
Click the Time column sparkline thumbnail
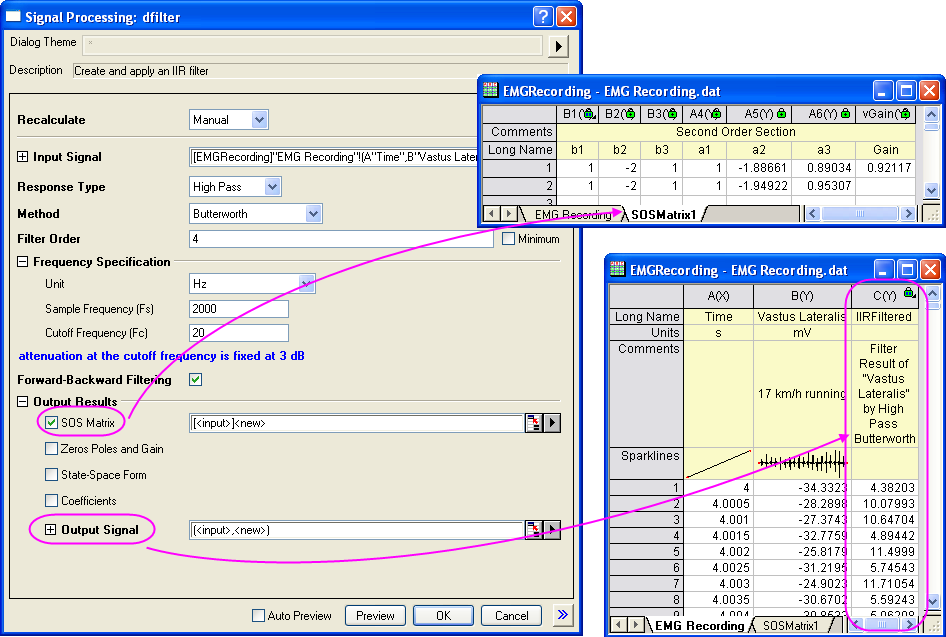tap(718, 462)
